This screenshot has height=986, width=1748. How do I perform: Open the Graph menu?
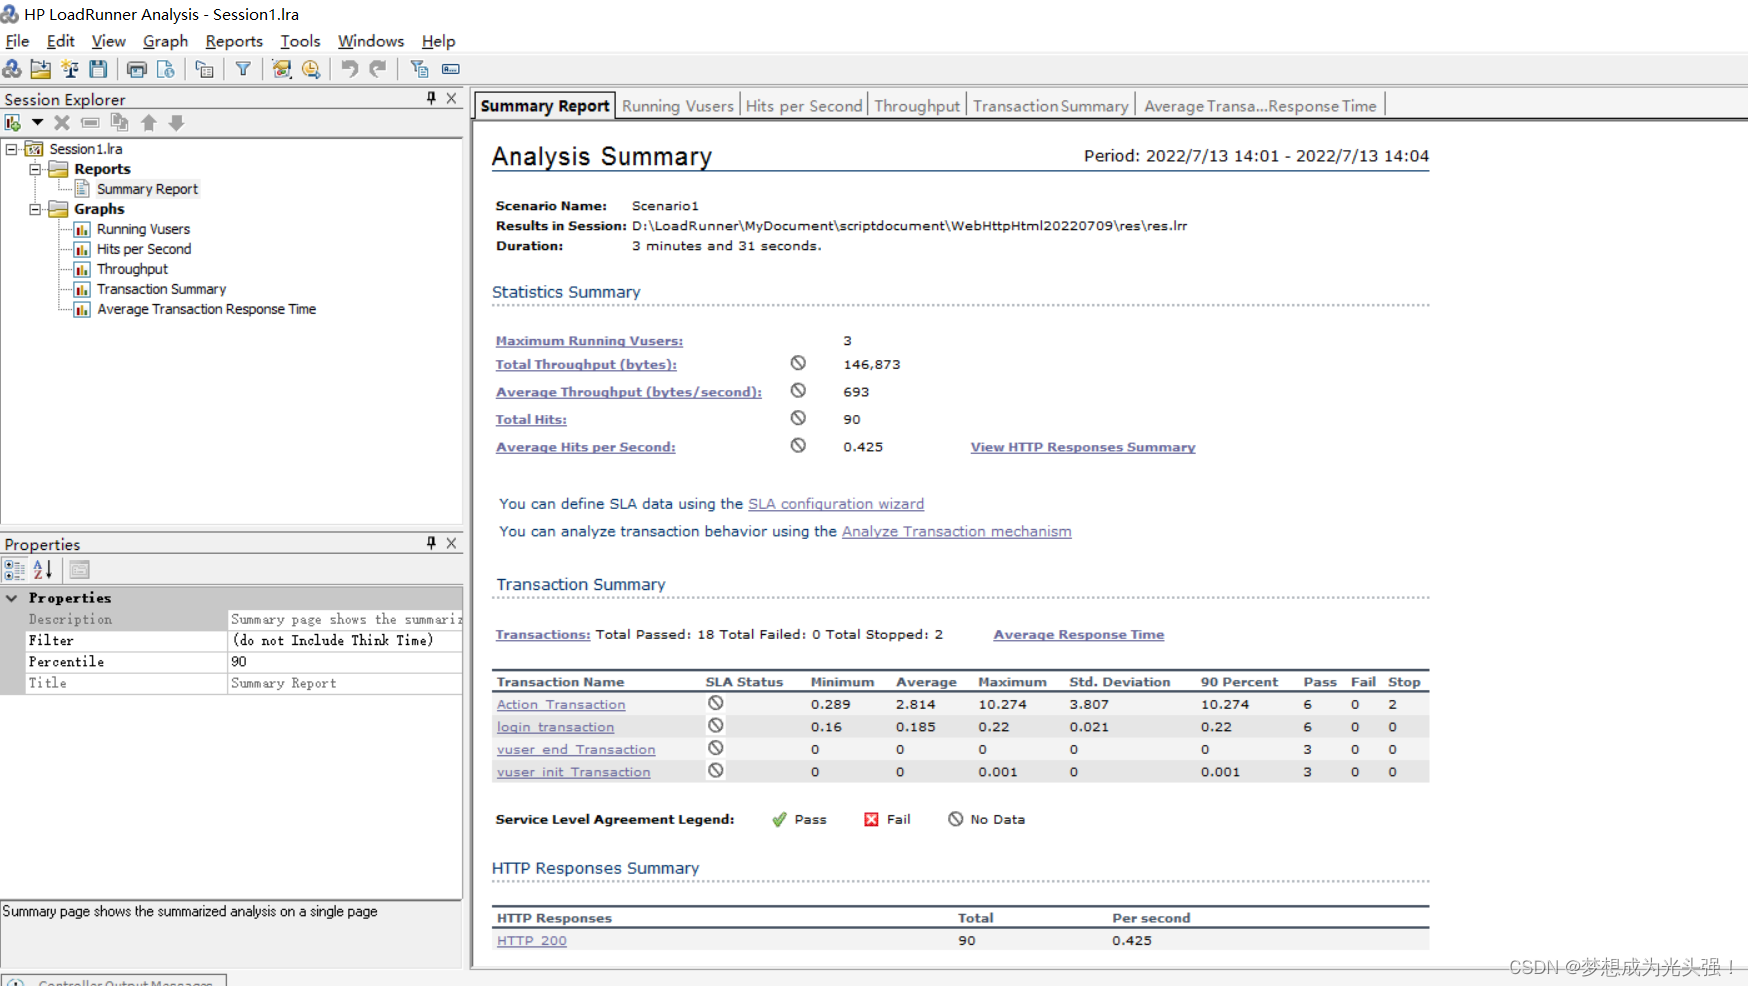click(x=165, y=41)
